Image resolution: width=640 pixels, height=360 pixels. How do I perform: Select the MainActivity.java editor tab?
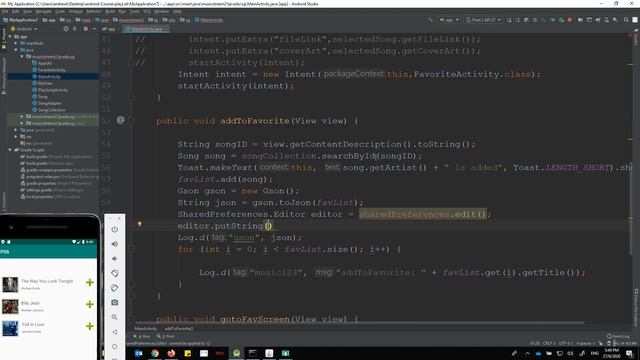click(146, 29)
